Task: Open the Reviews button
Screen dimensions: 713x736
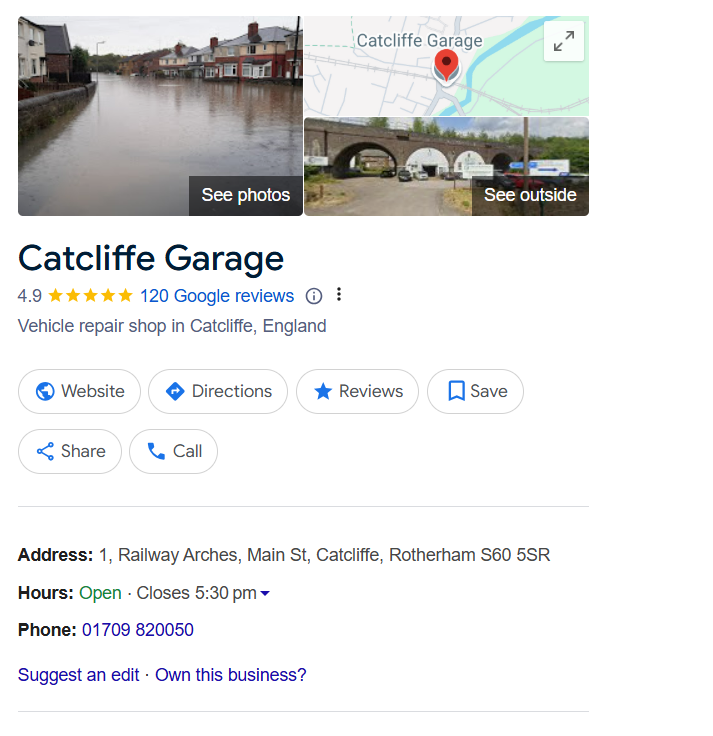Action: (357, 391)
